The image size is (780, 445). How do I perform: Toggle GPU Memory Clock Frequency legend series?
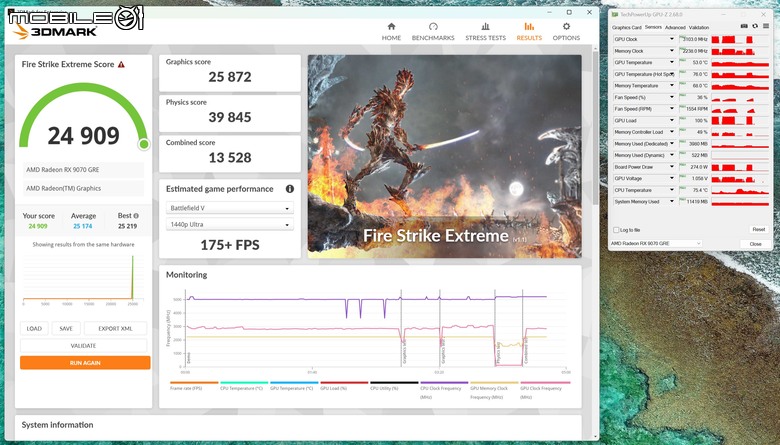tap(494, 390)
